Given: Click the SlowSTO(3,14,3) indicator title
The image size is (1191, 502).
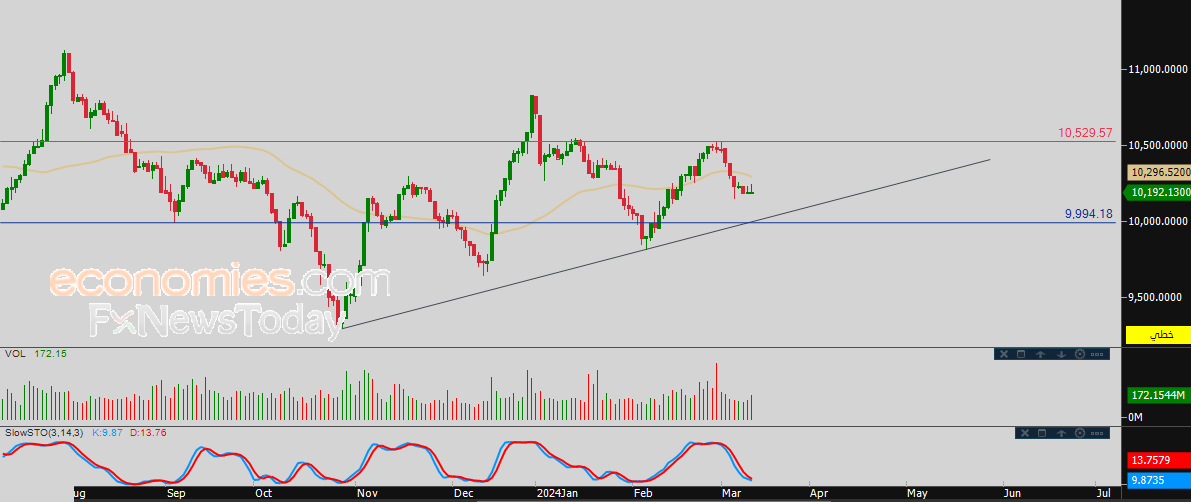Looking at the screenshot, I should (x=46, y=433).
